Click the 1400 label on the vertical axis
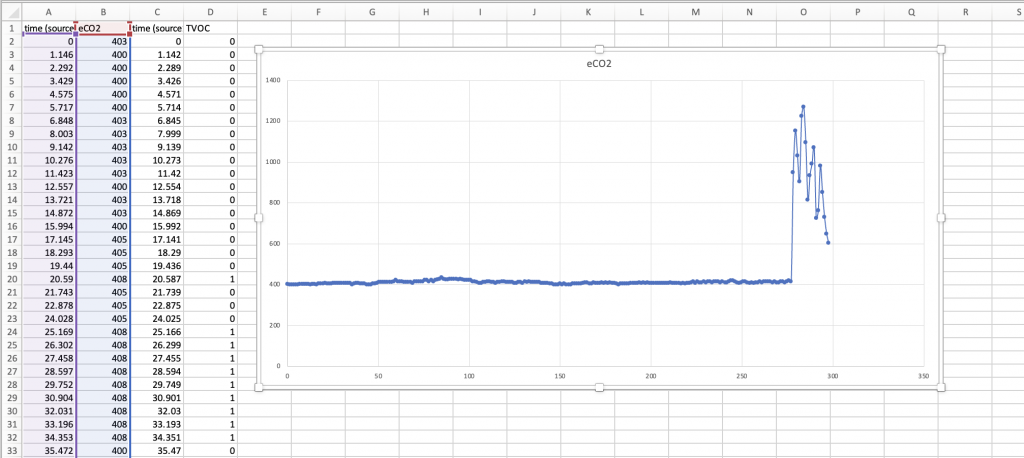The image size is (1024, 458). coord(273,79)
